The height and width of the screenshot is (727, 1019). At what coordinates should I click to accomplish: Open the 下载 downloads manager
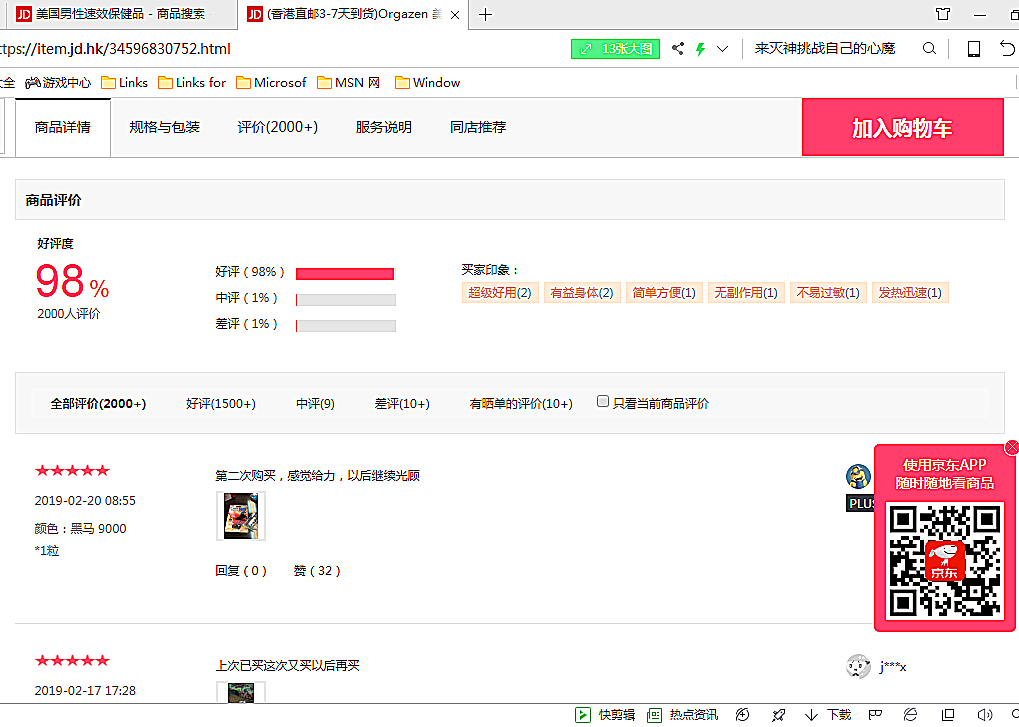(828, 715)
